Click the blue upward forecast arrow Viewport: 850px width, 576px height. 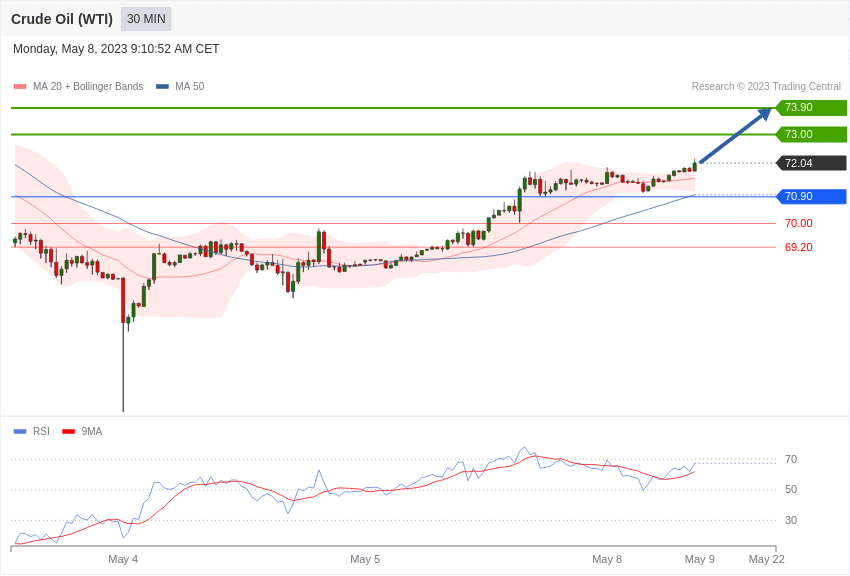coord(735,136)
